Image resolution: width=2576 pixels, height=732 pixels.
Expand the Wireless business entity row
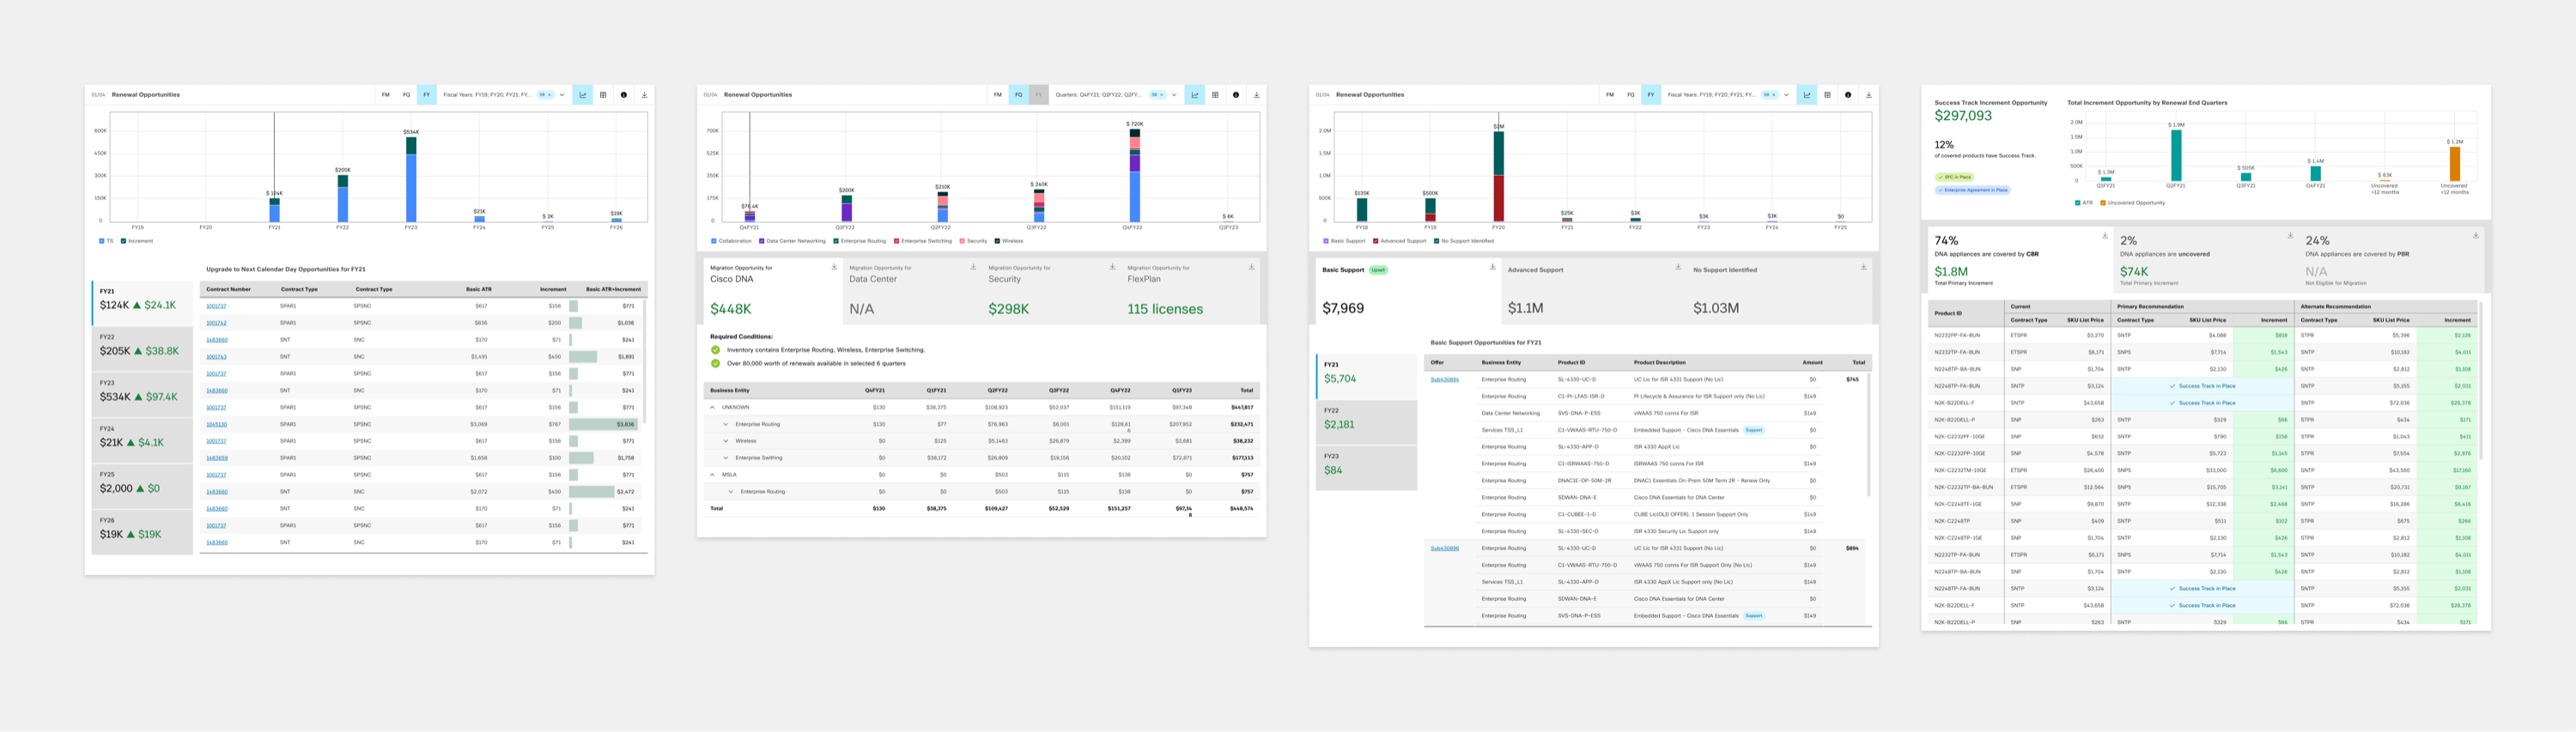click(x=726, y=441)
